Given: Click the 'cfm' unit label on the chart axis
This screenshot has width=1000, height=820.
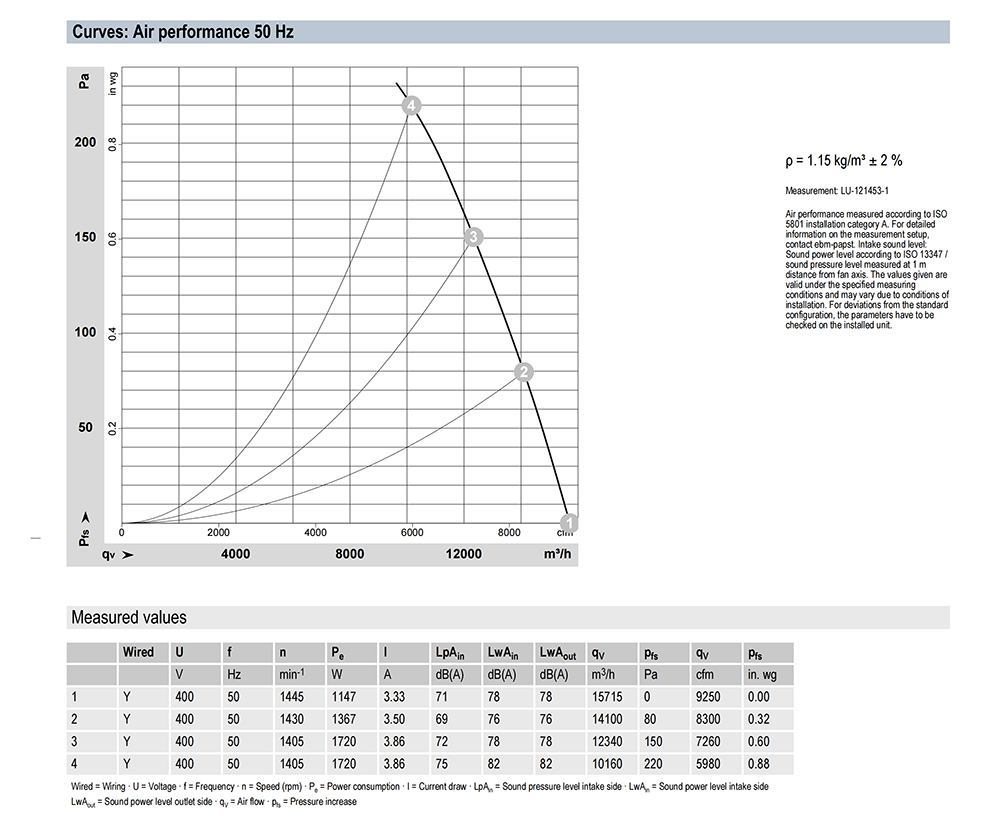Looking at the screenshot, I should pyautogui.click(x=564, y=533).
